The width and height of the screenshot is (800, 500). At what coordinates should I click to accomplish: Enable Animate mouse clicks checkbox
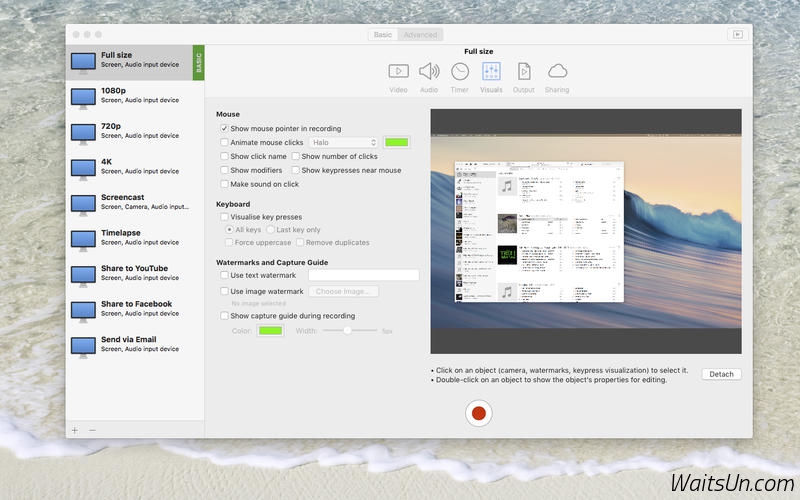pyautogui.click(x=224, y=143)
